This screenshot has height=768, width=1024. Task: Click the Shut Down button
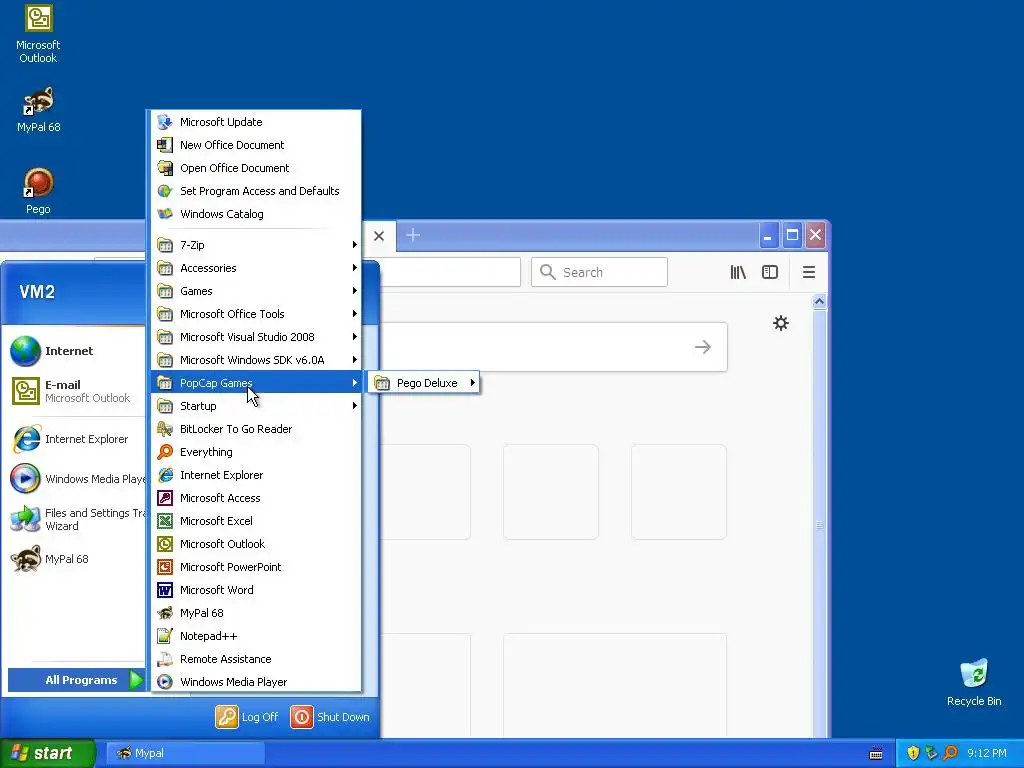point(330,717)
